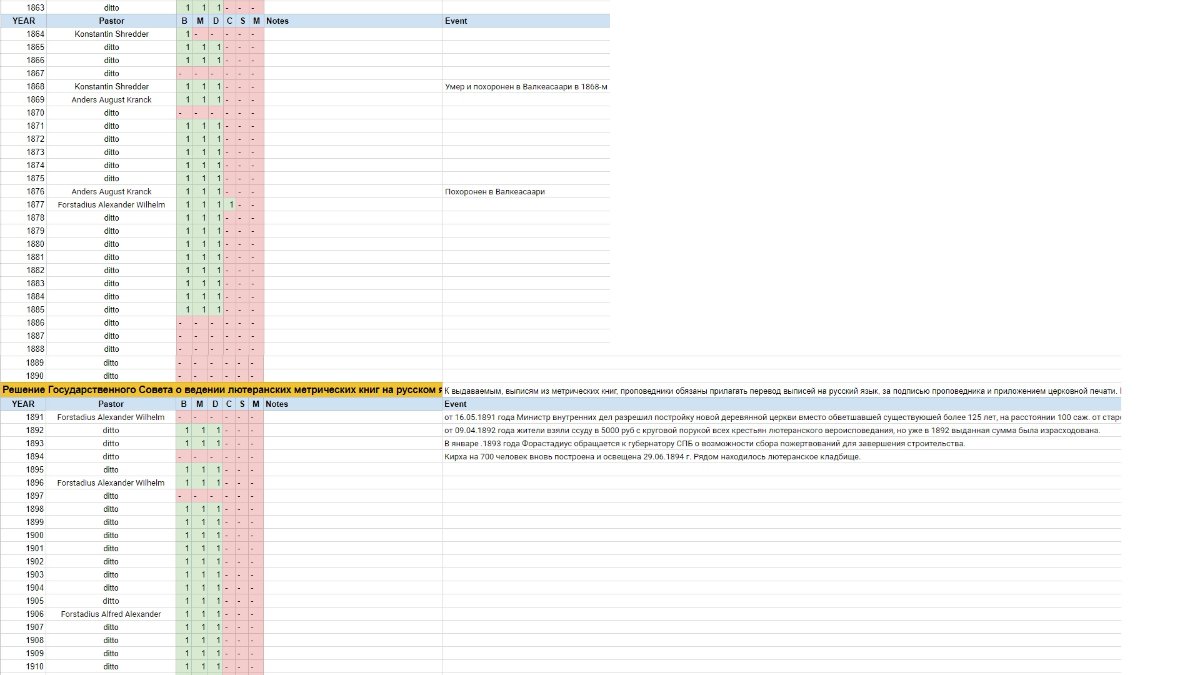Click the YEAR header above the 1891 row
Viewport: 1200px width, 675px height.
click(23, 404)
